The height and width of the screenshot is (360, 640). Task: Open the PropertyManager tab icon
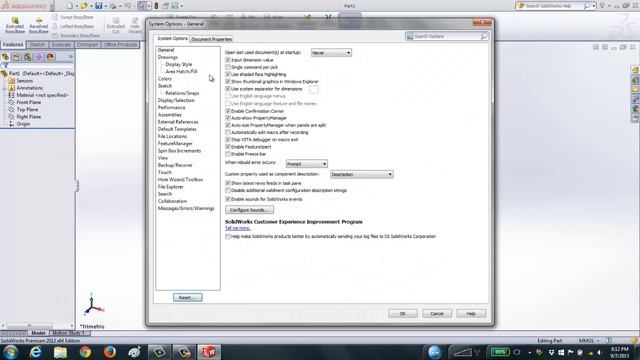point(16,57)
